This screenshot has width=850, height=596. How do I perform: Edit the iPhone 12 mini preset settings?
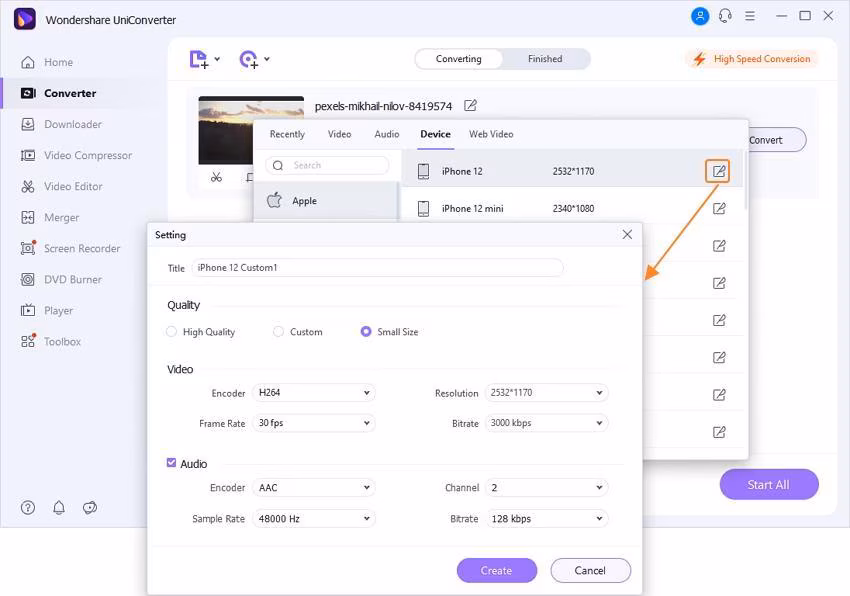(x=719, y=209)
